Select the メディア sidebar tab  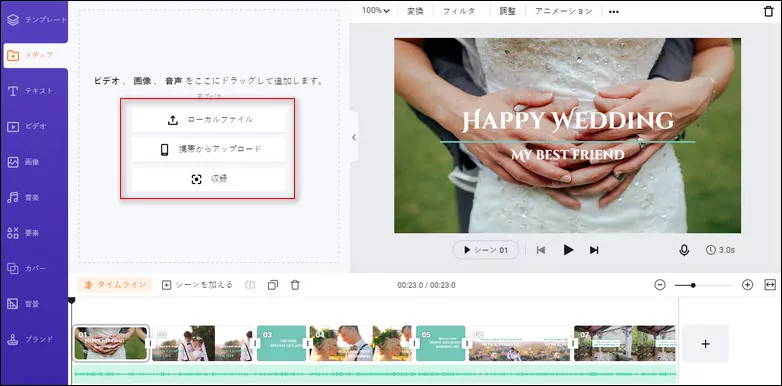click(x=35, y=55)
